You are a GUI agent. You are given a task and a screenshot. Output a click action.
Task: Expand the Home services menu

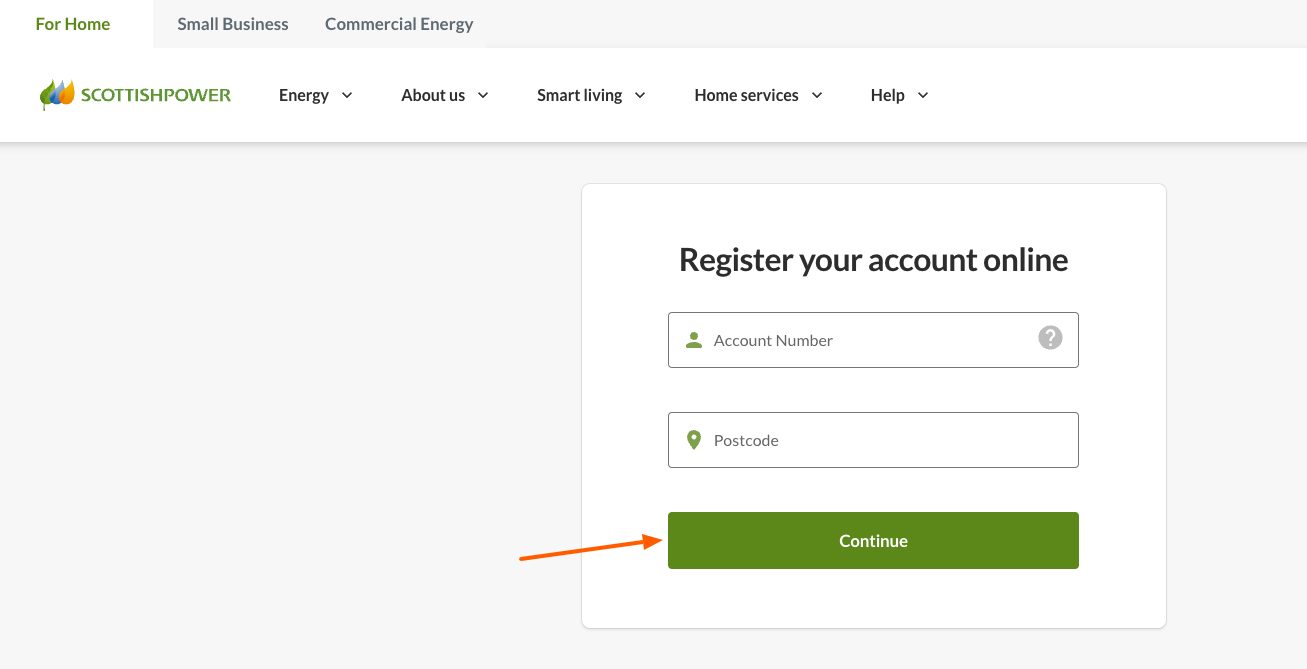pos(746,95)
